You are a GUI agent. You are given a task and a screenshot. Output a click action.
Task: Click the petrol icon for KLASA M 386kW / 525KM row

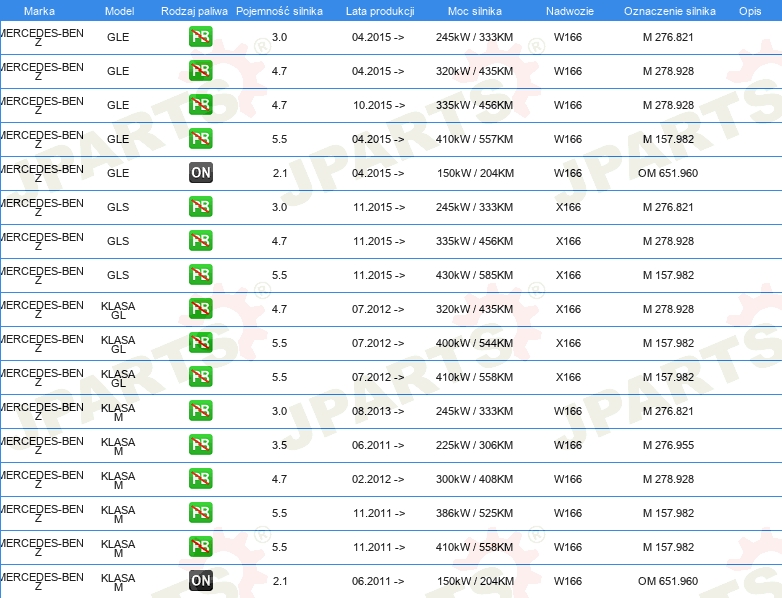point(200,513)
